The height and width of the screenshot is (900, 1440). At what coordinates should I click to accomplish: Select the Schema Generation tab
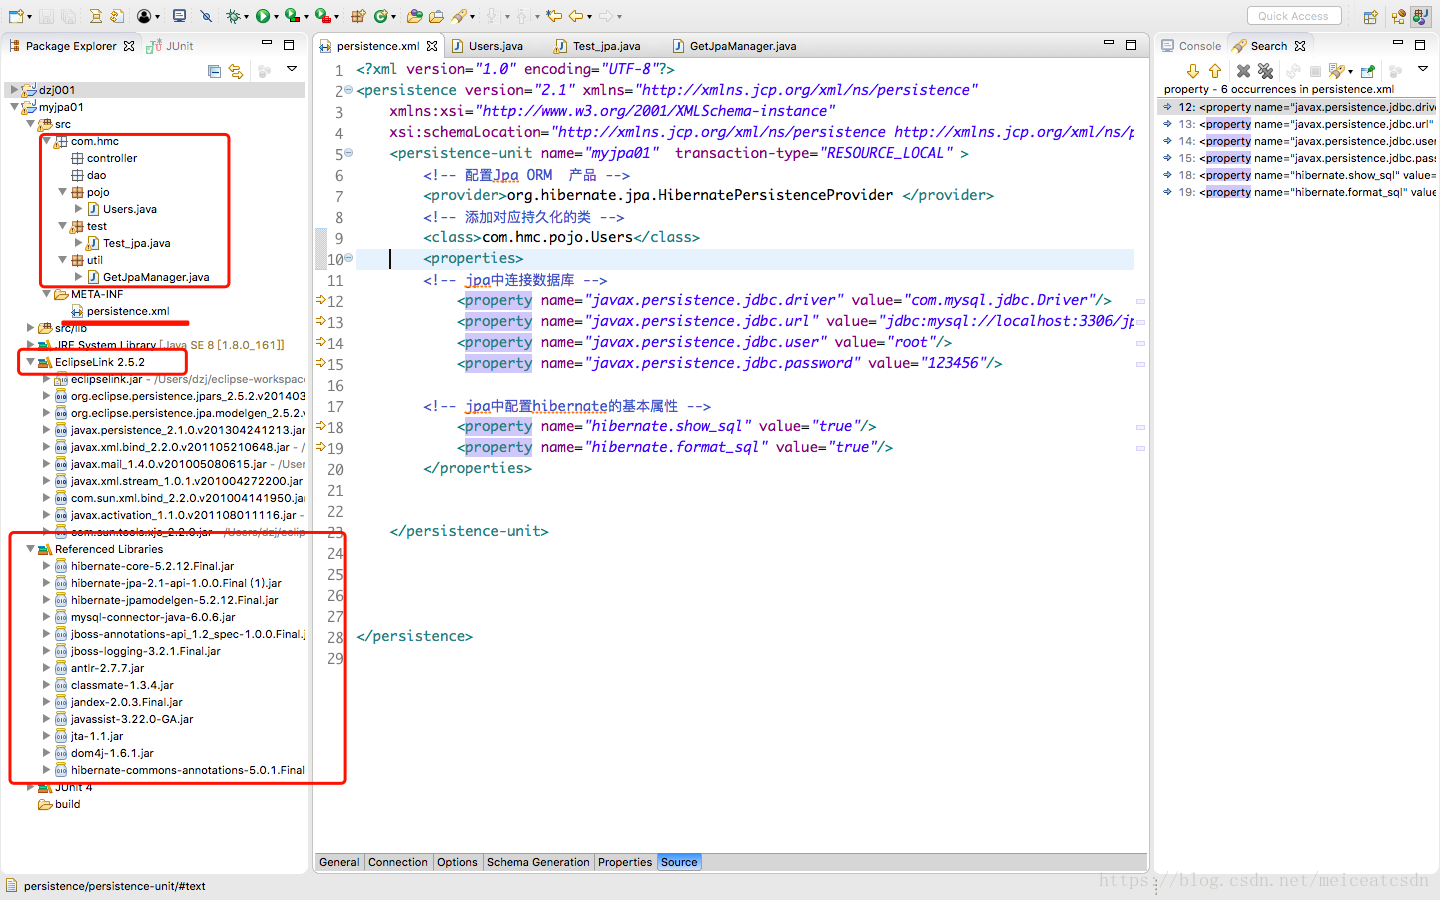538,862
